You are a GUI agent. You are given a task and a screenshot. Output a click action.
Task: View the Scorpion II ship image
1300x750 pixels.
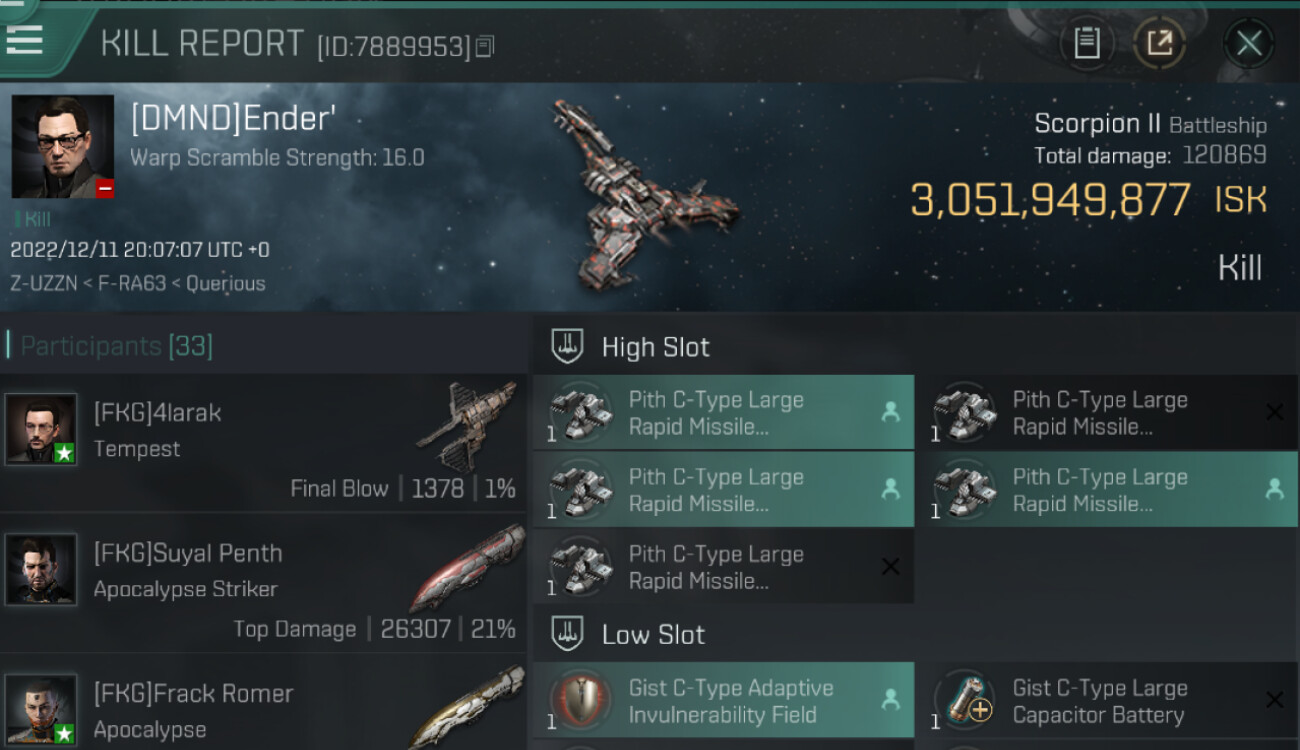coord(647,192)
